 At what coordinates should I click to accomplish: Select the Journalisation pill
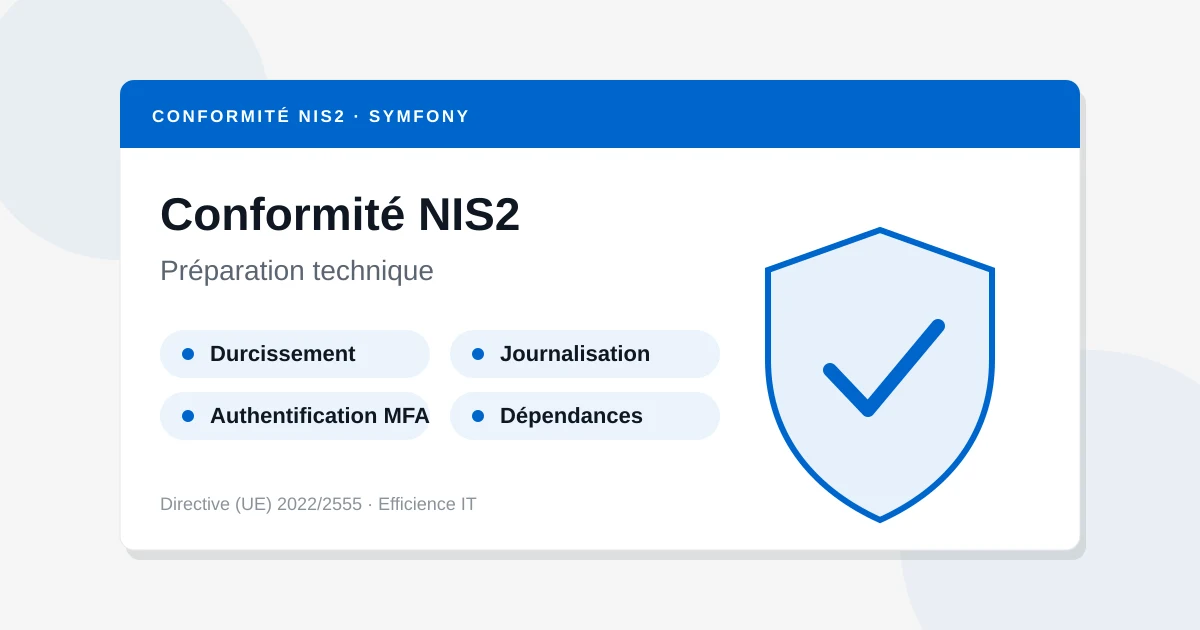point(585,354)
